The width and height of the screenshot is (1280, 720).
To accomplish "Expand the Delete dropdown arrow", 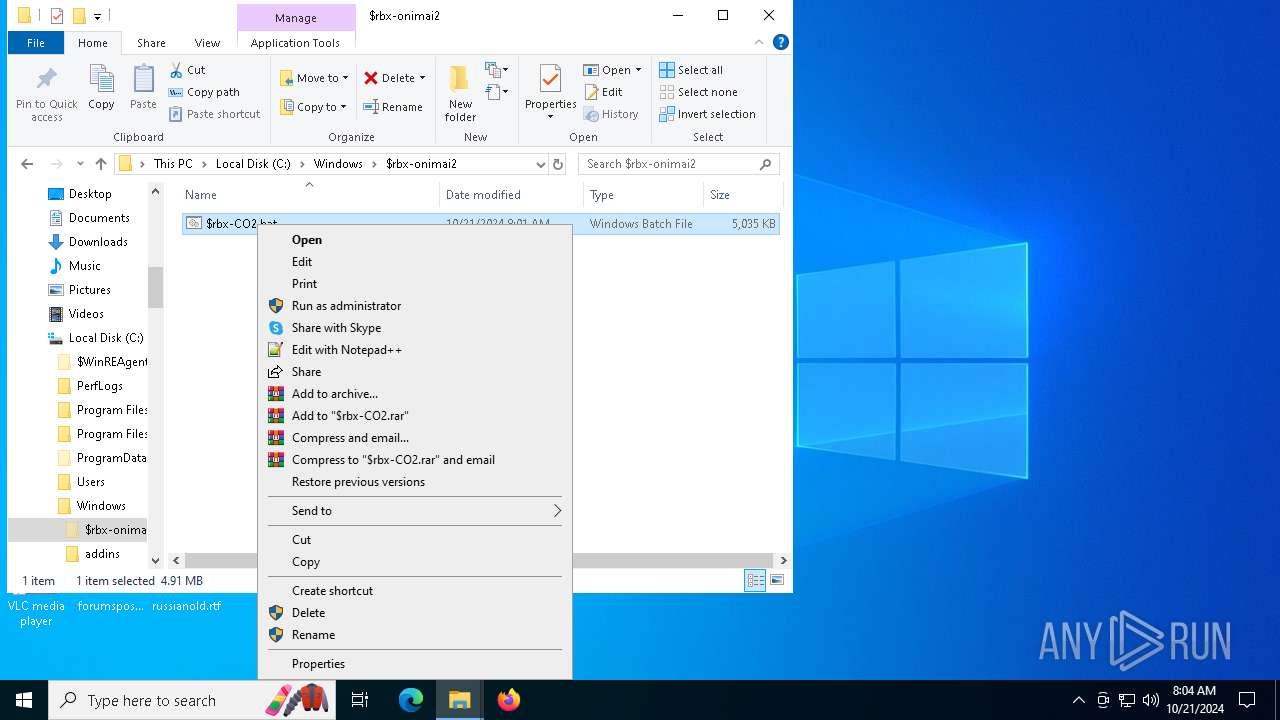I will (422, 78).
